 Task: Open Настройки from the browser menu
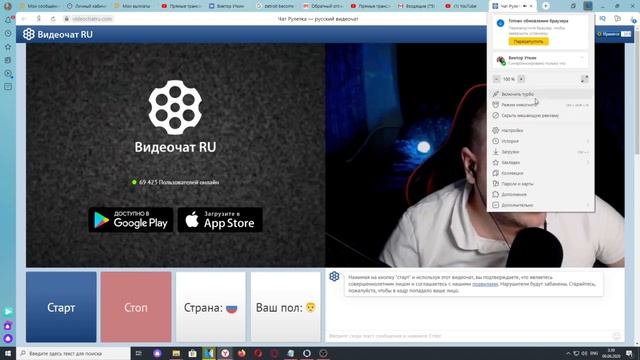point(540,130)
